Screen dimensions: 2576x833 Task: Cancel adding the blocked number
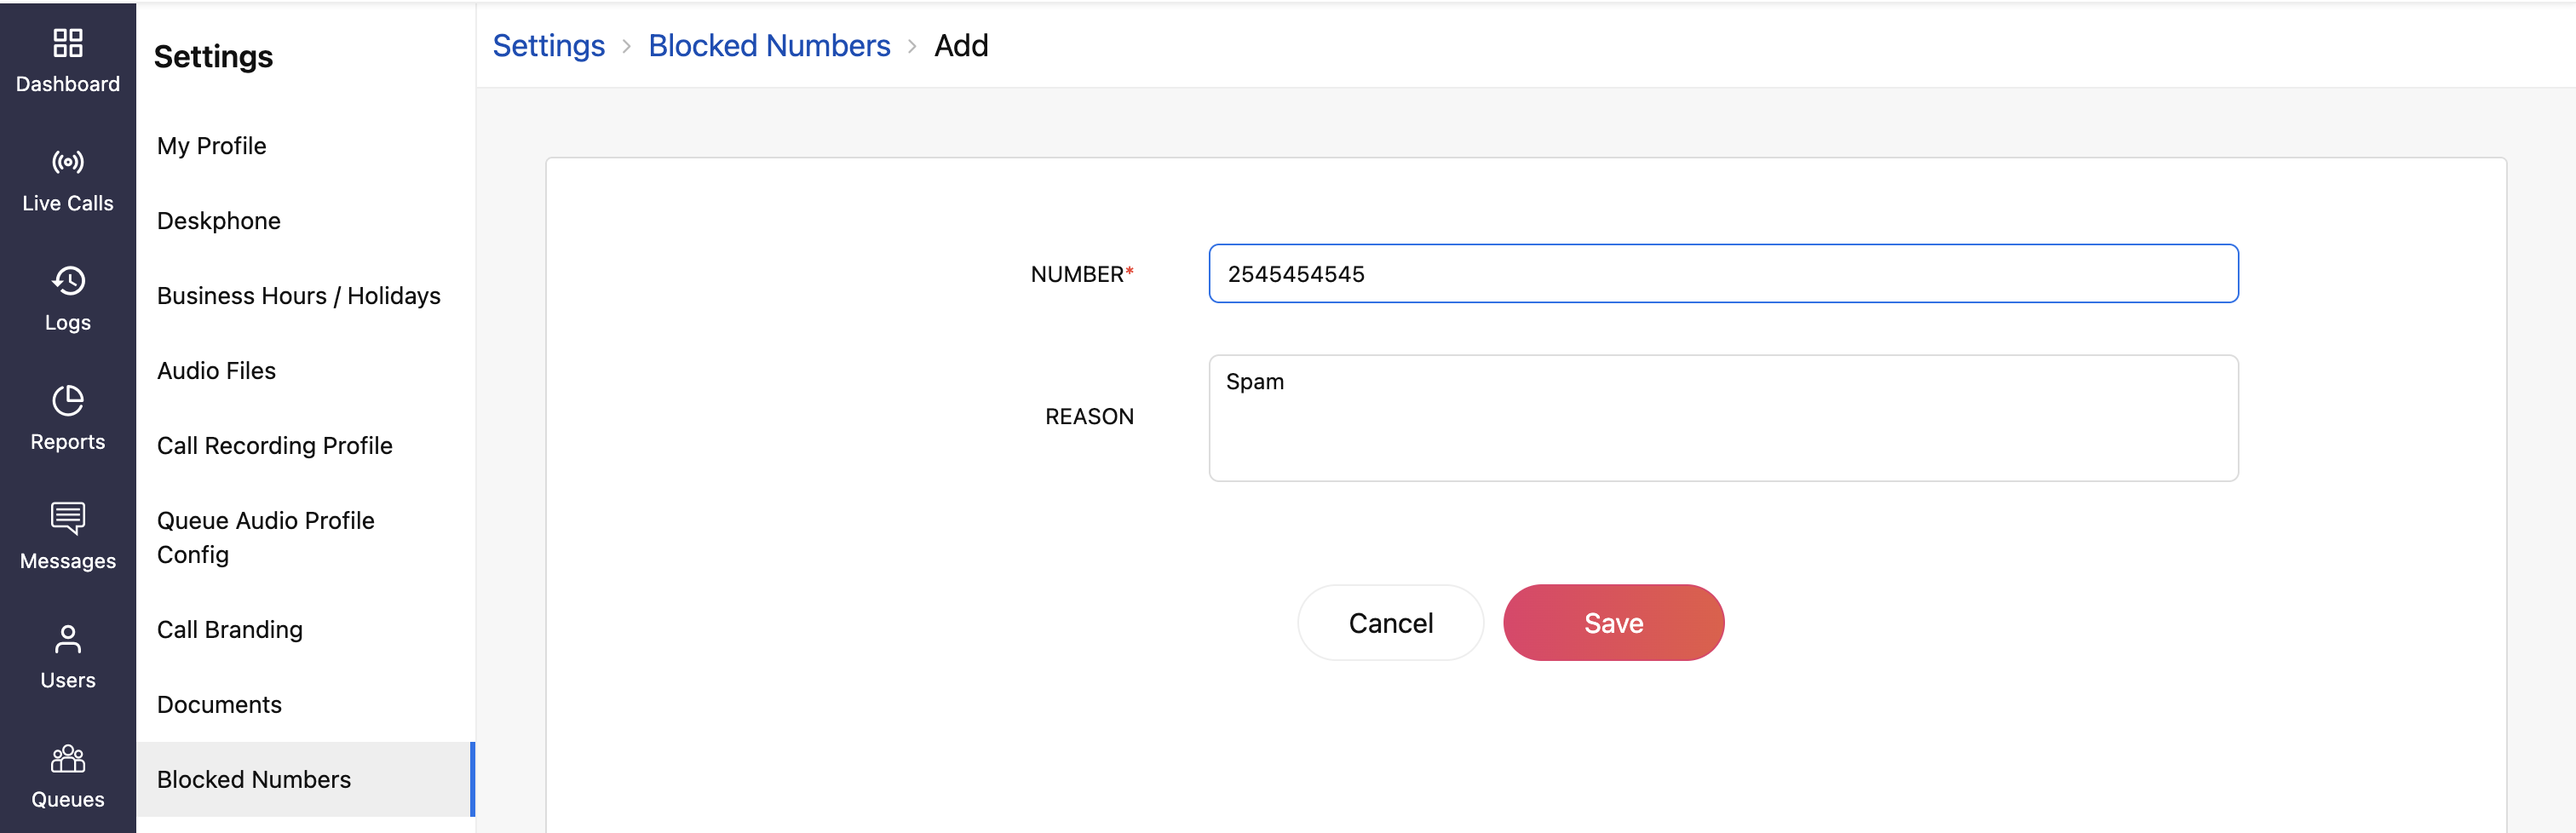[x=1390, y=623]
